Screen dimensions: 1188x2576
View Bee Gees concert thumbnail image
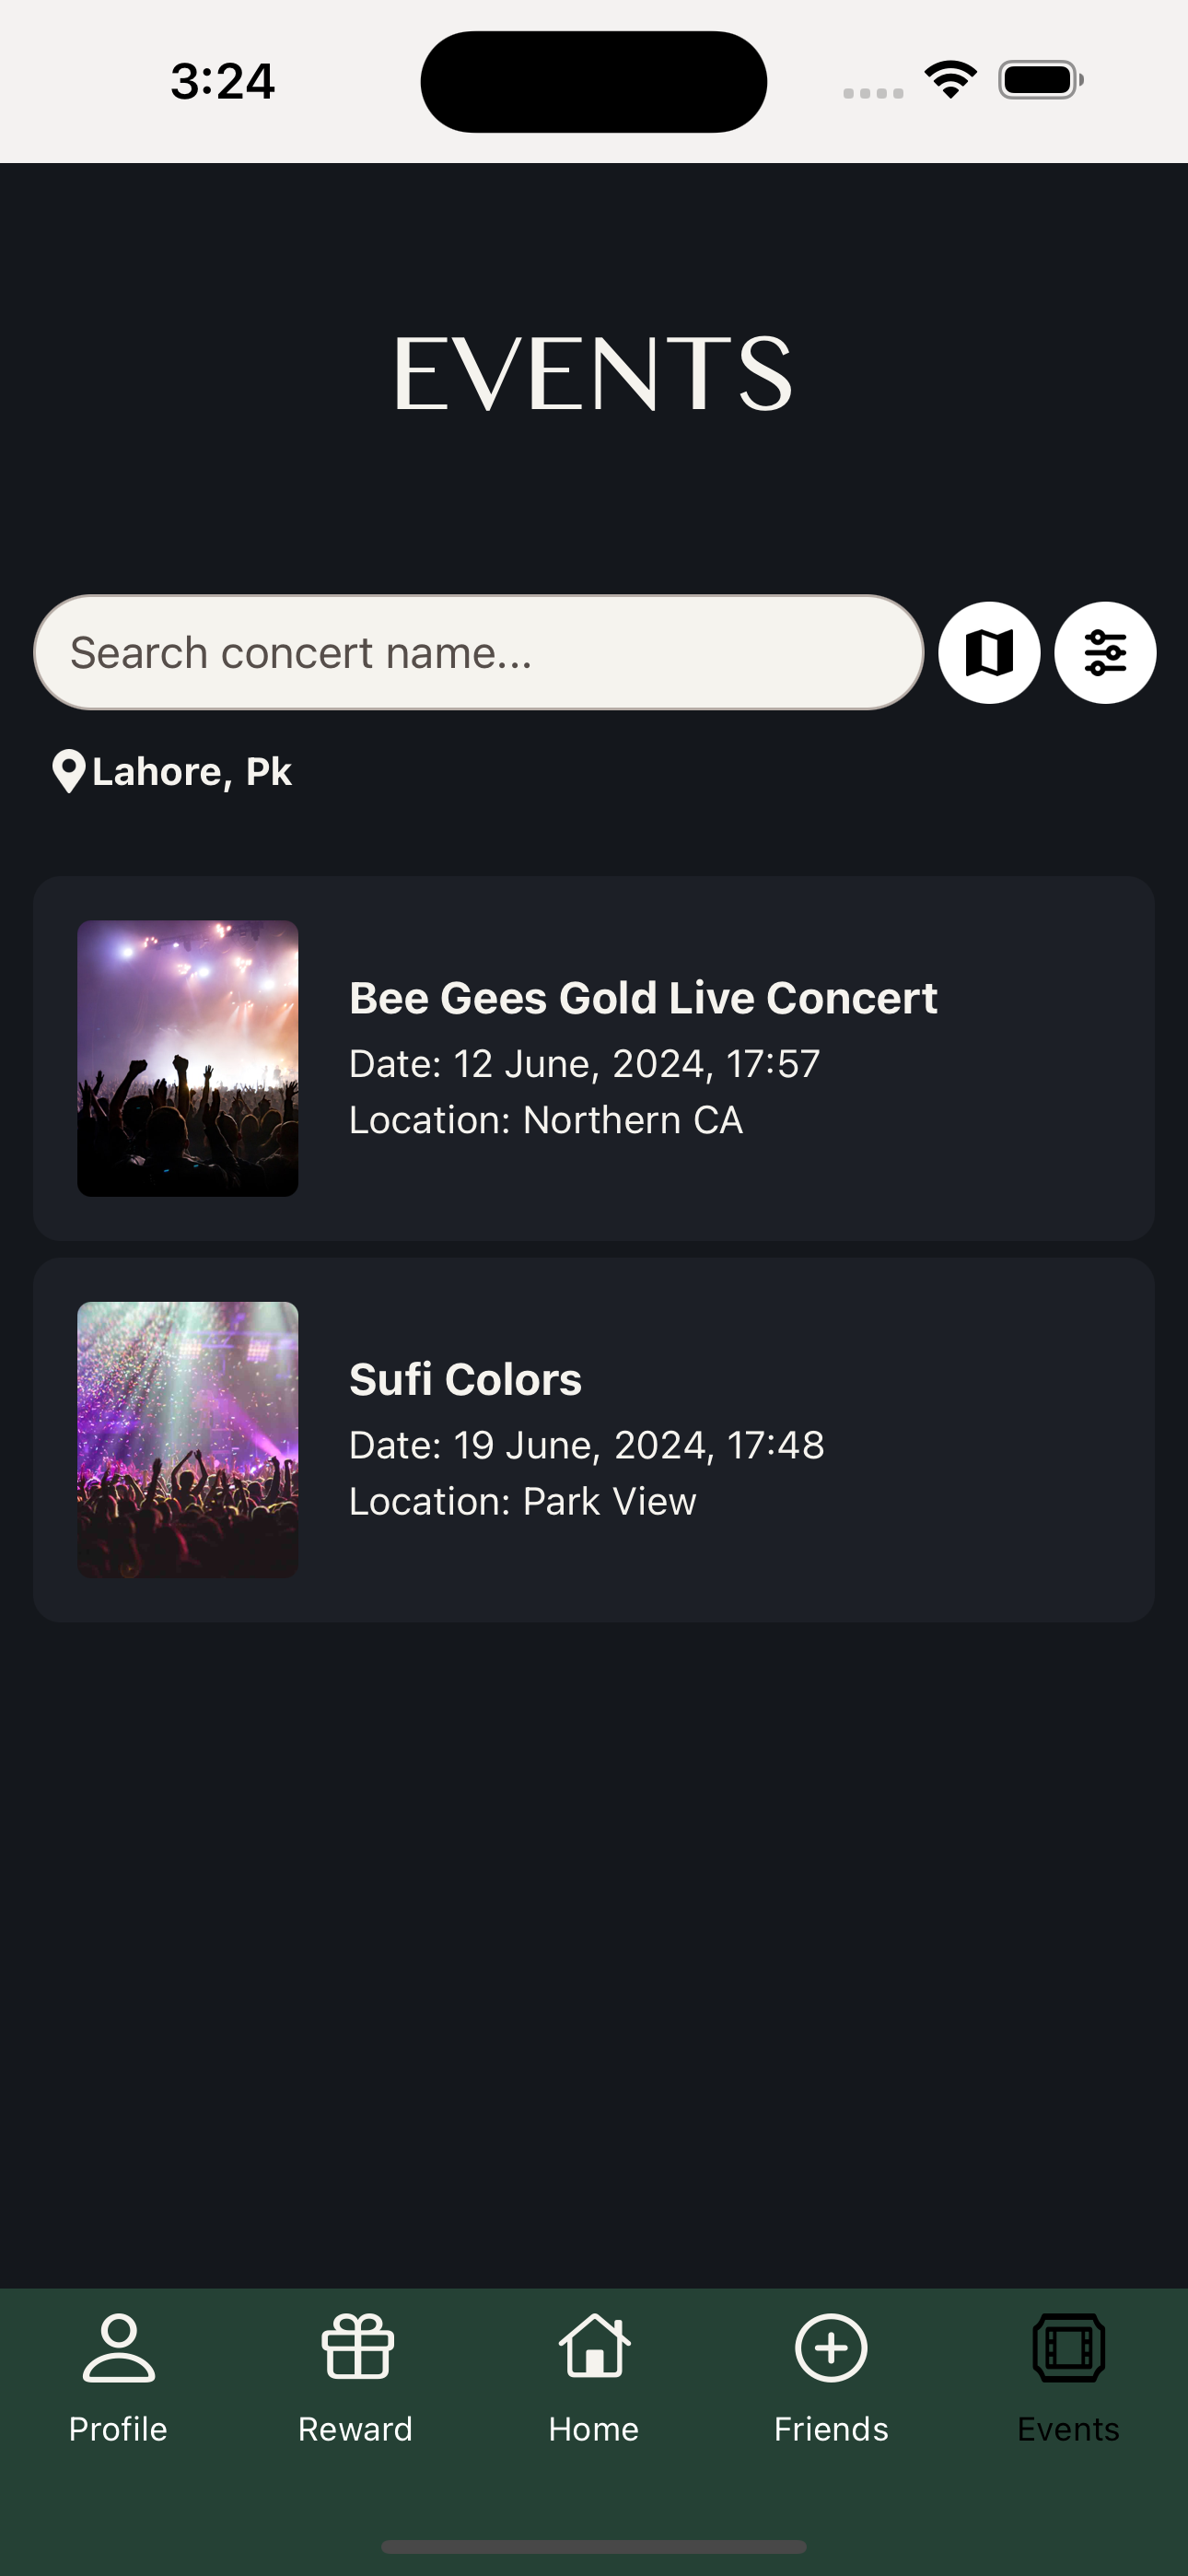[x=188, y=1059]
